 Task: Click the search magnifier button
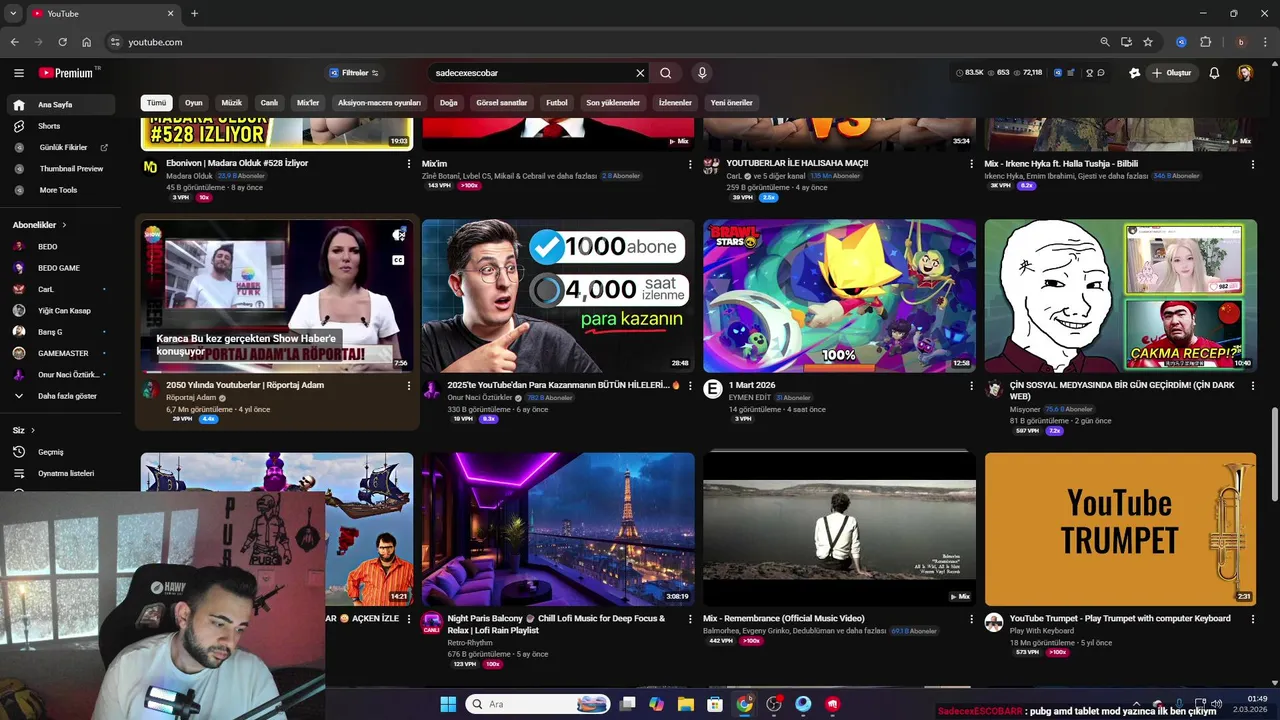[666, 73]
